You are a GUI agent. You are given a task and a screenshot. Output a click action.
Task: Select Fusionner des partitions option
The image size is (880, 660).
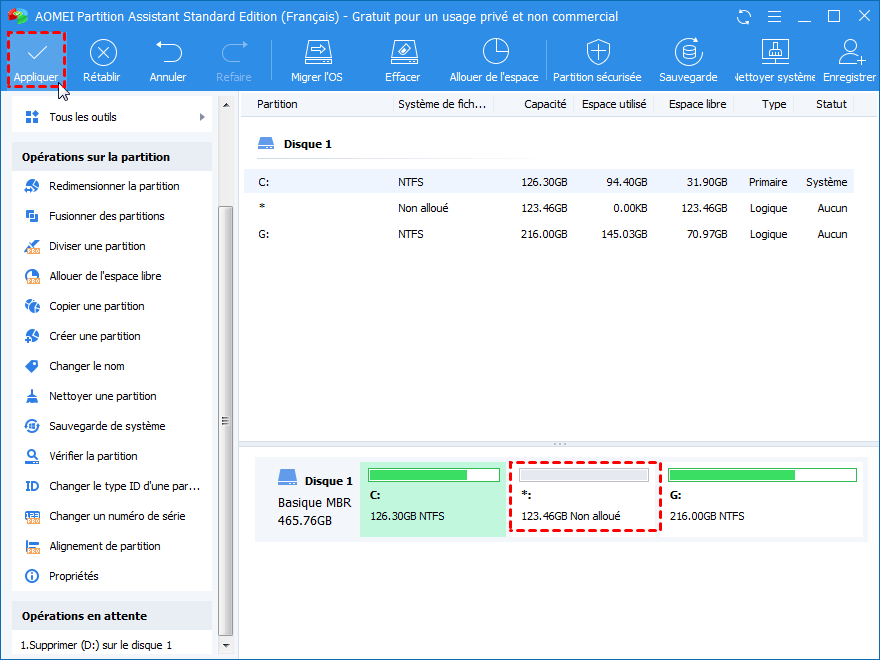pyautogui.click(x=106, y=216)
